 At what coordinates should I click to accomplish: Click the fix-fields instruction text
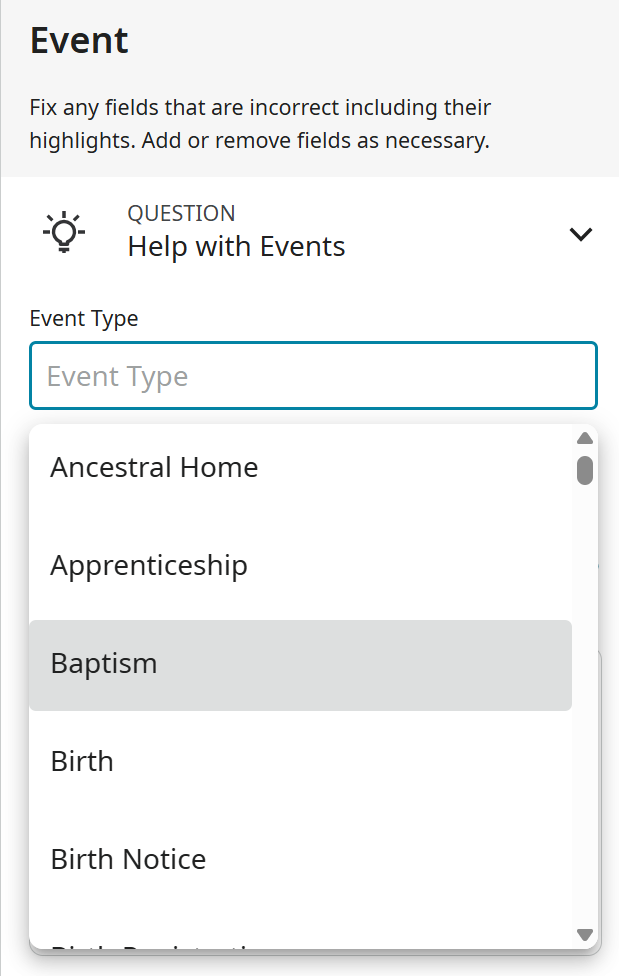point(260,123)
